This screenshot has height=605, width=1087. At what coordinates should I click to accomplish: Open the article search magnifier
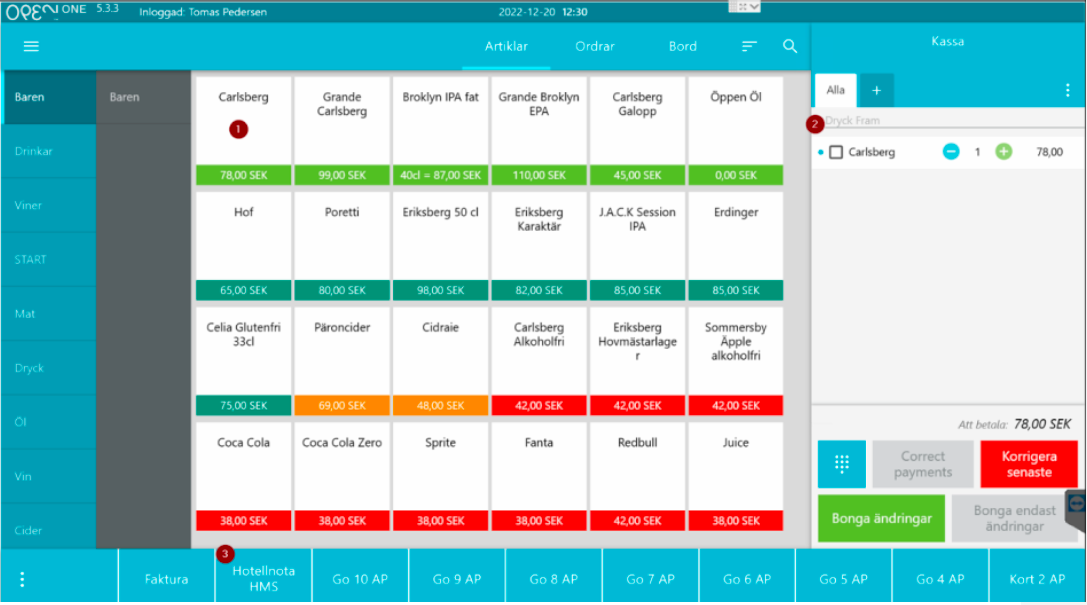coord(790,46)
